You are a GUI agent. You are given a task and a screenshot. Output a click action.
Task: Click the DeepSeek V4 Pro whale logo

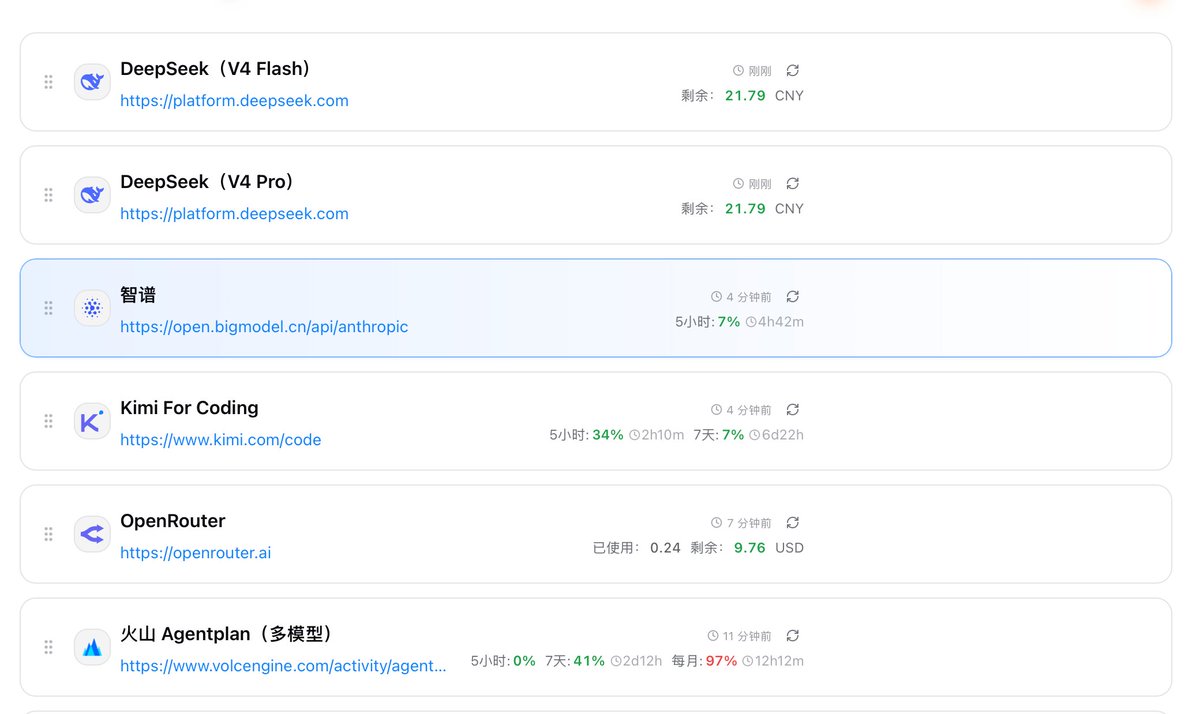92,195
